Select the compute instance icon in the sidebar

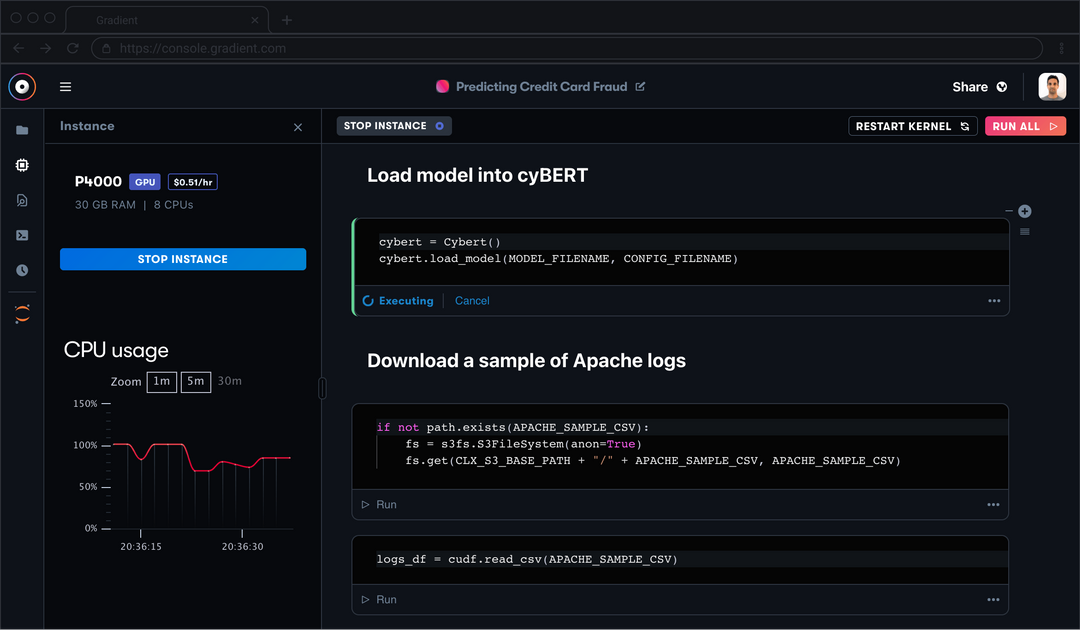22,165
